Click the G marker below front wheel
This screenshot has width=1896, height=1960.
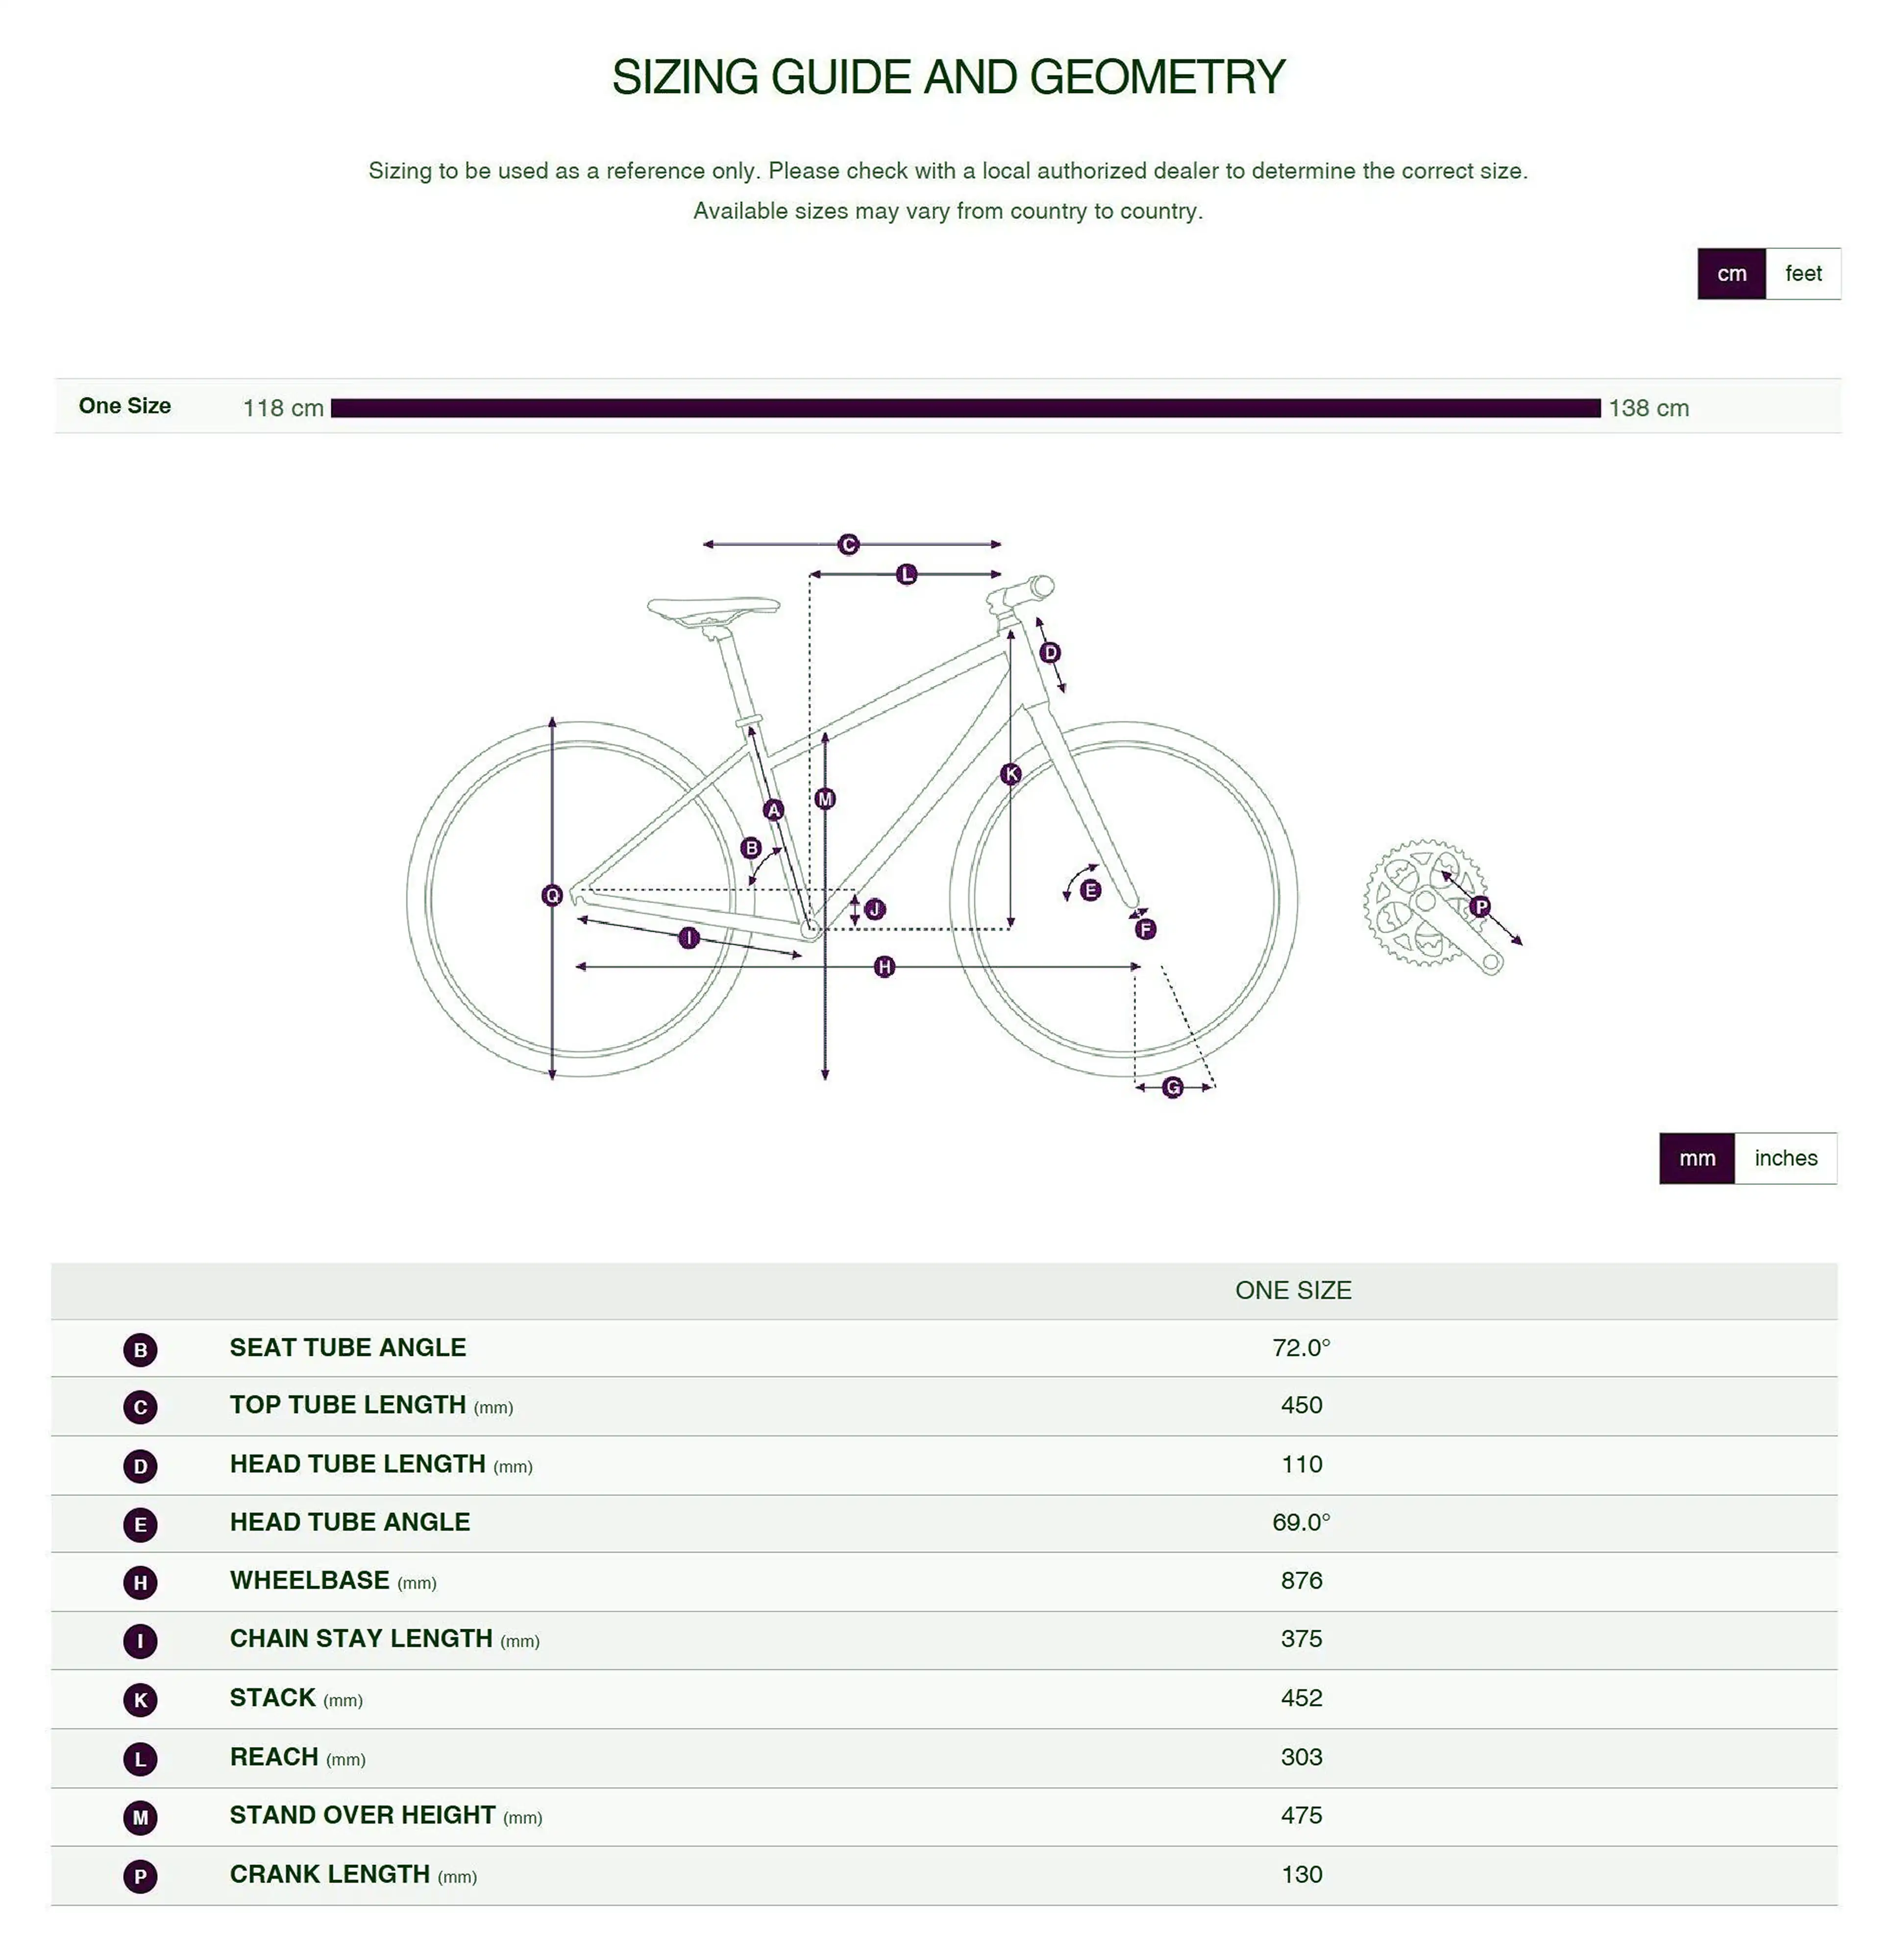(x=1173, y=1087)
